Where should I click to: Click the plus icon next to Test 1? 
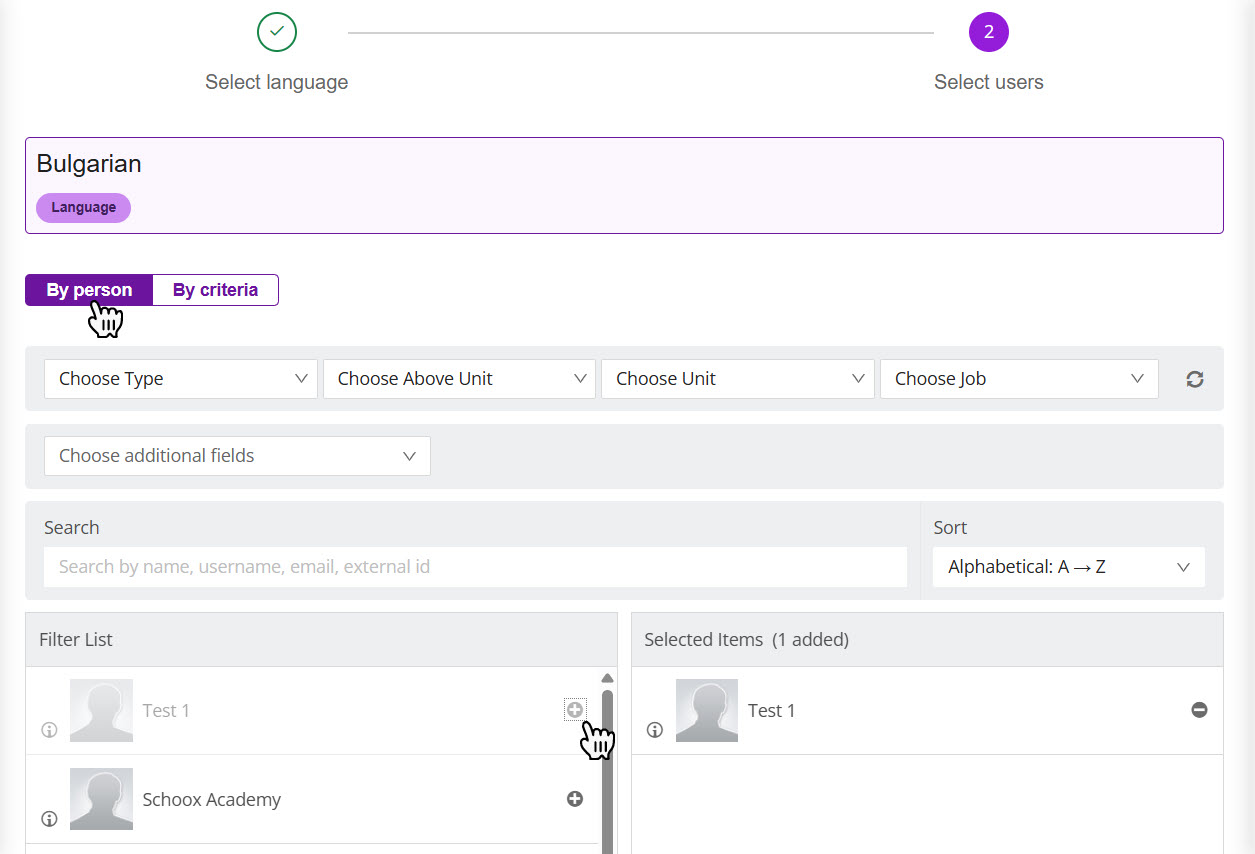(x=575, y=710)
